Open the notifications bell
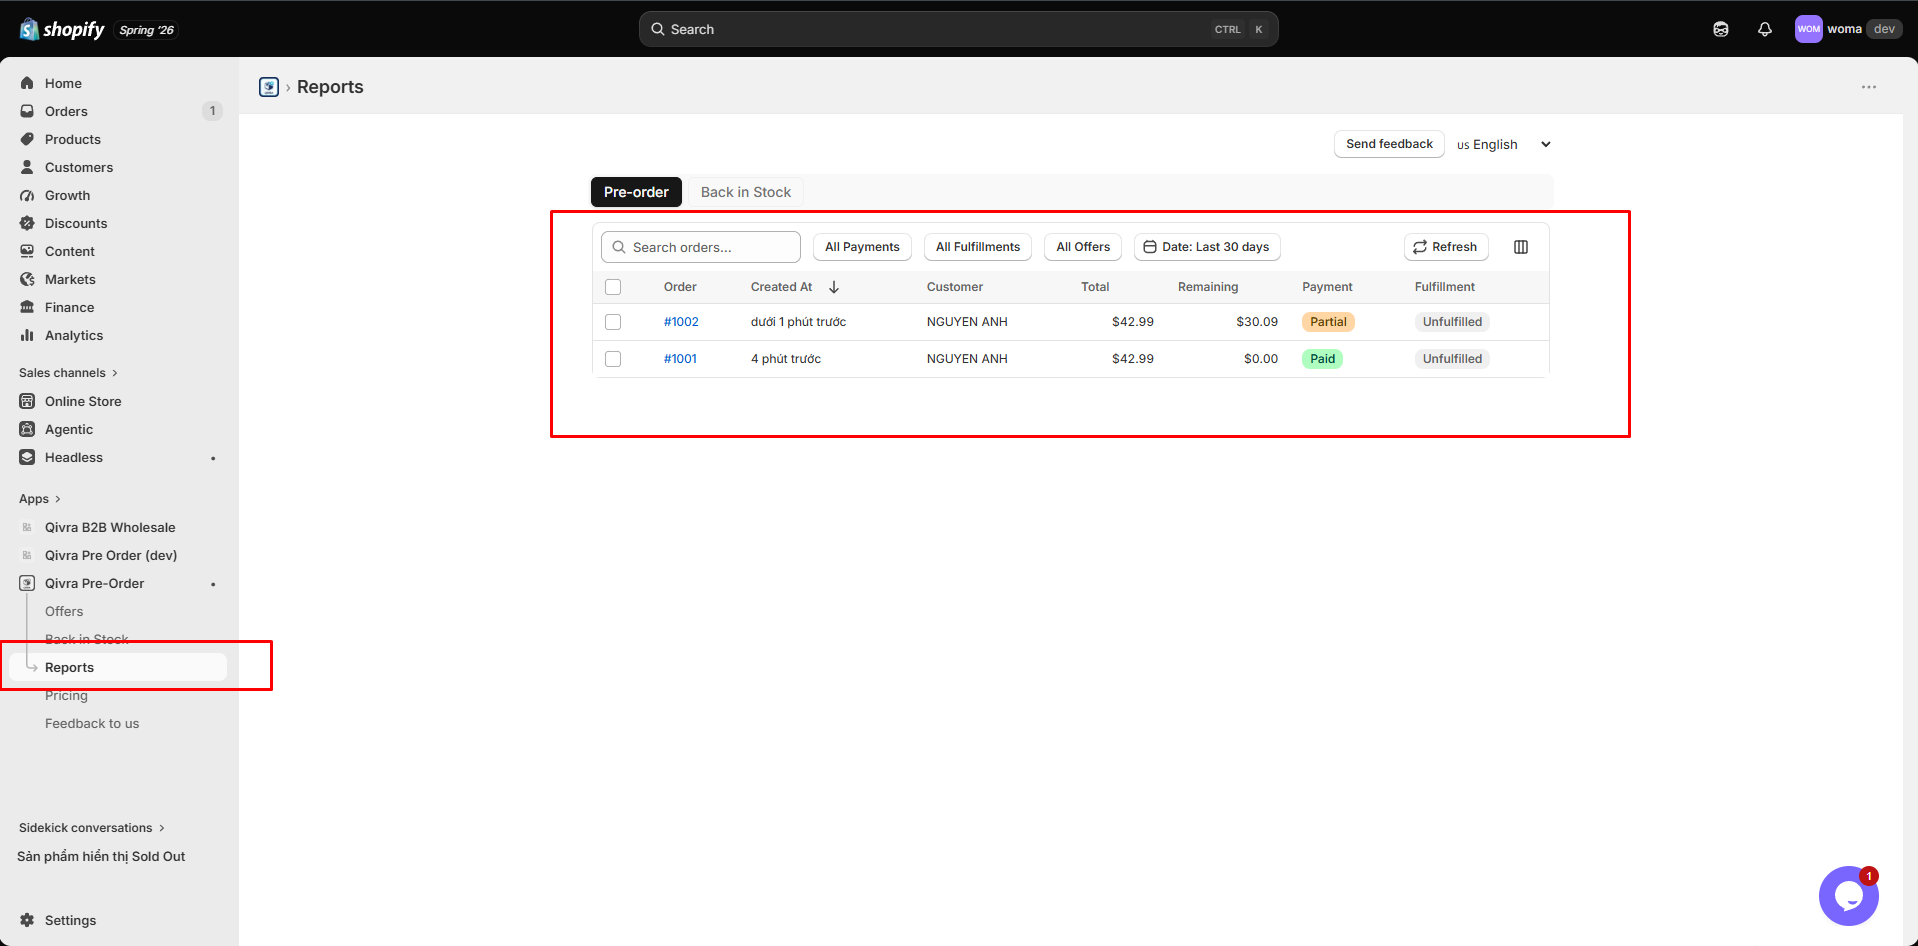 click(x=1765, y=29)
